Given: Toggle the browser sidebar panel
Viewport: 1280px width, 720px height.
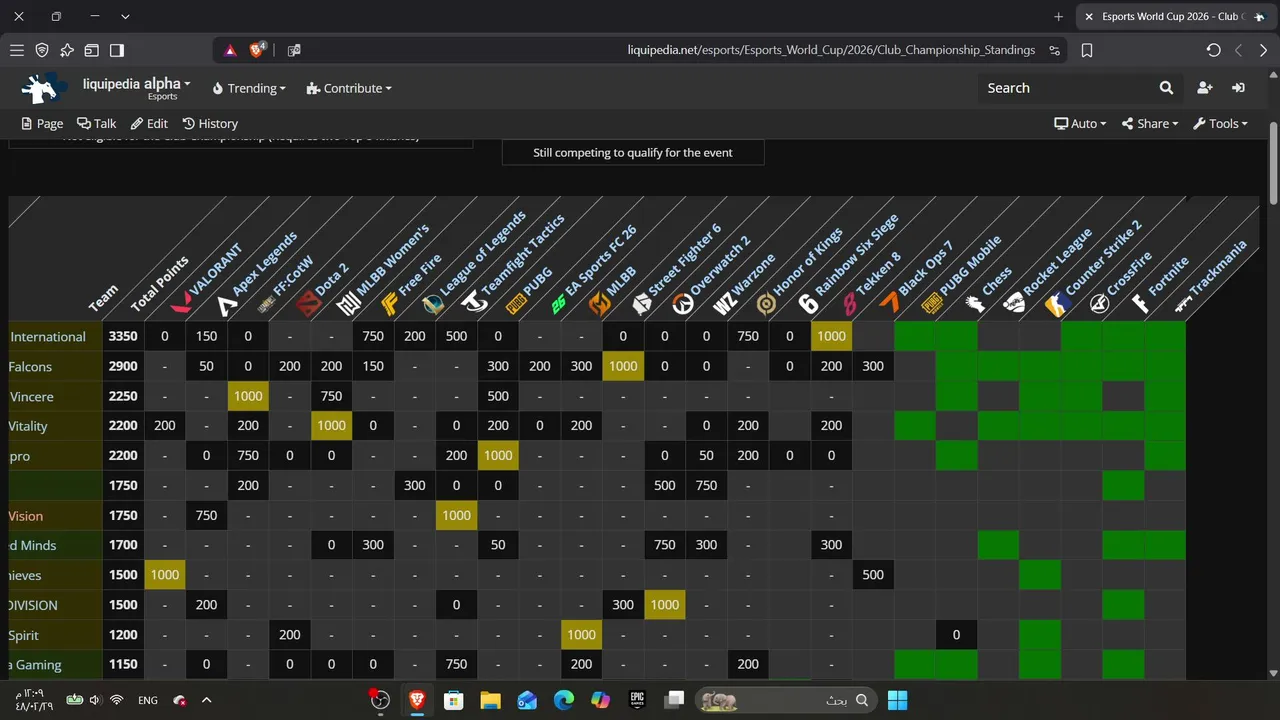Looking at the screenshot, I should pyautogui.click(x=117, y=50).
